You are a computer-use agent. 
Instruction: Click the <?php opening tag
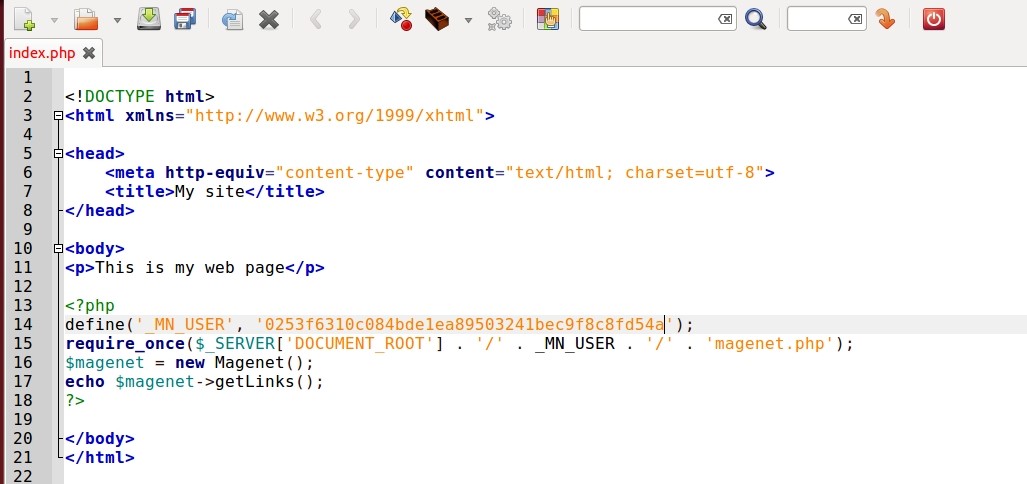click(90, 306)
